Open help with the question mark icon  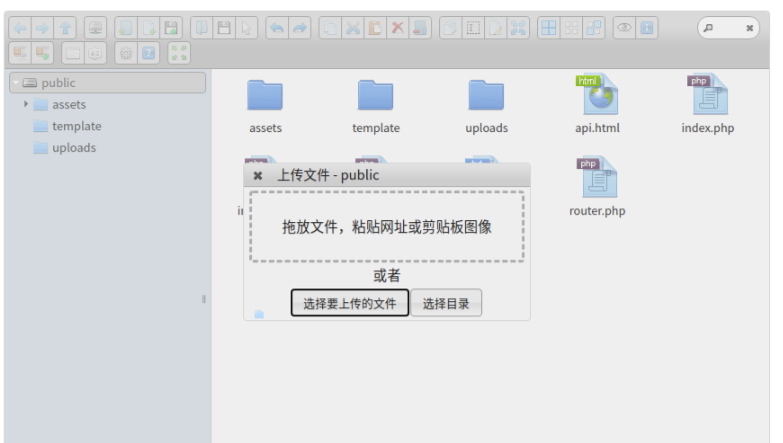point(148,53)
